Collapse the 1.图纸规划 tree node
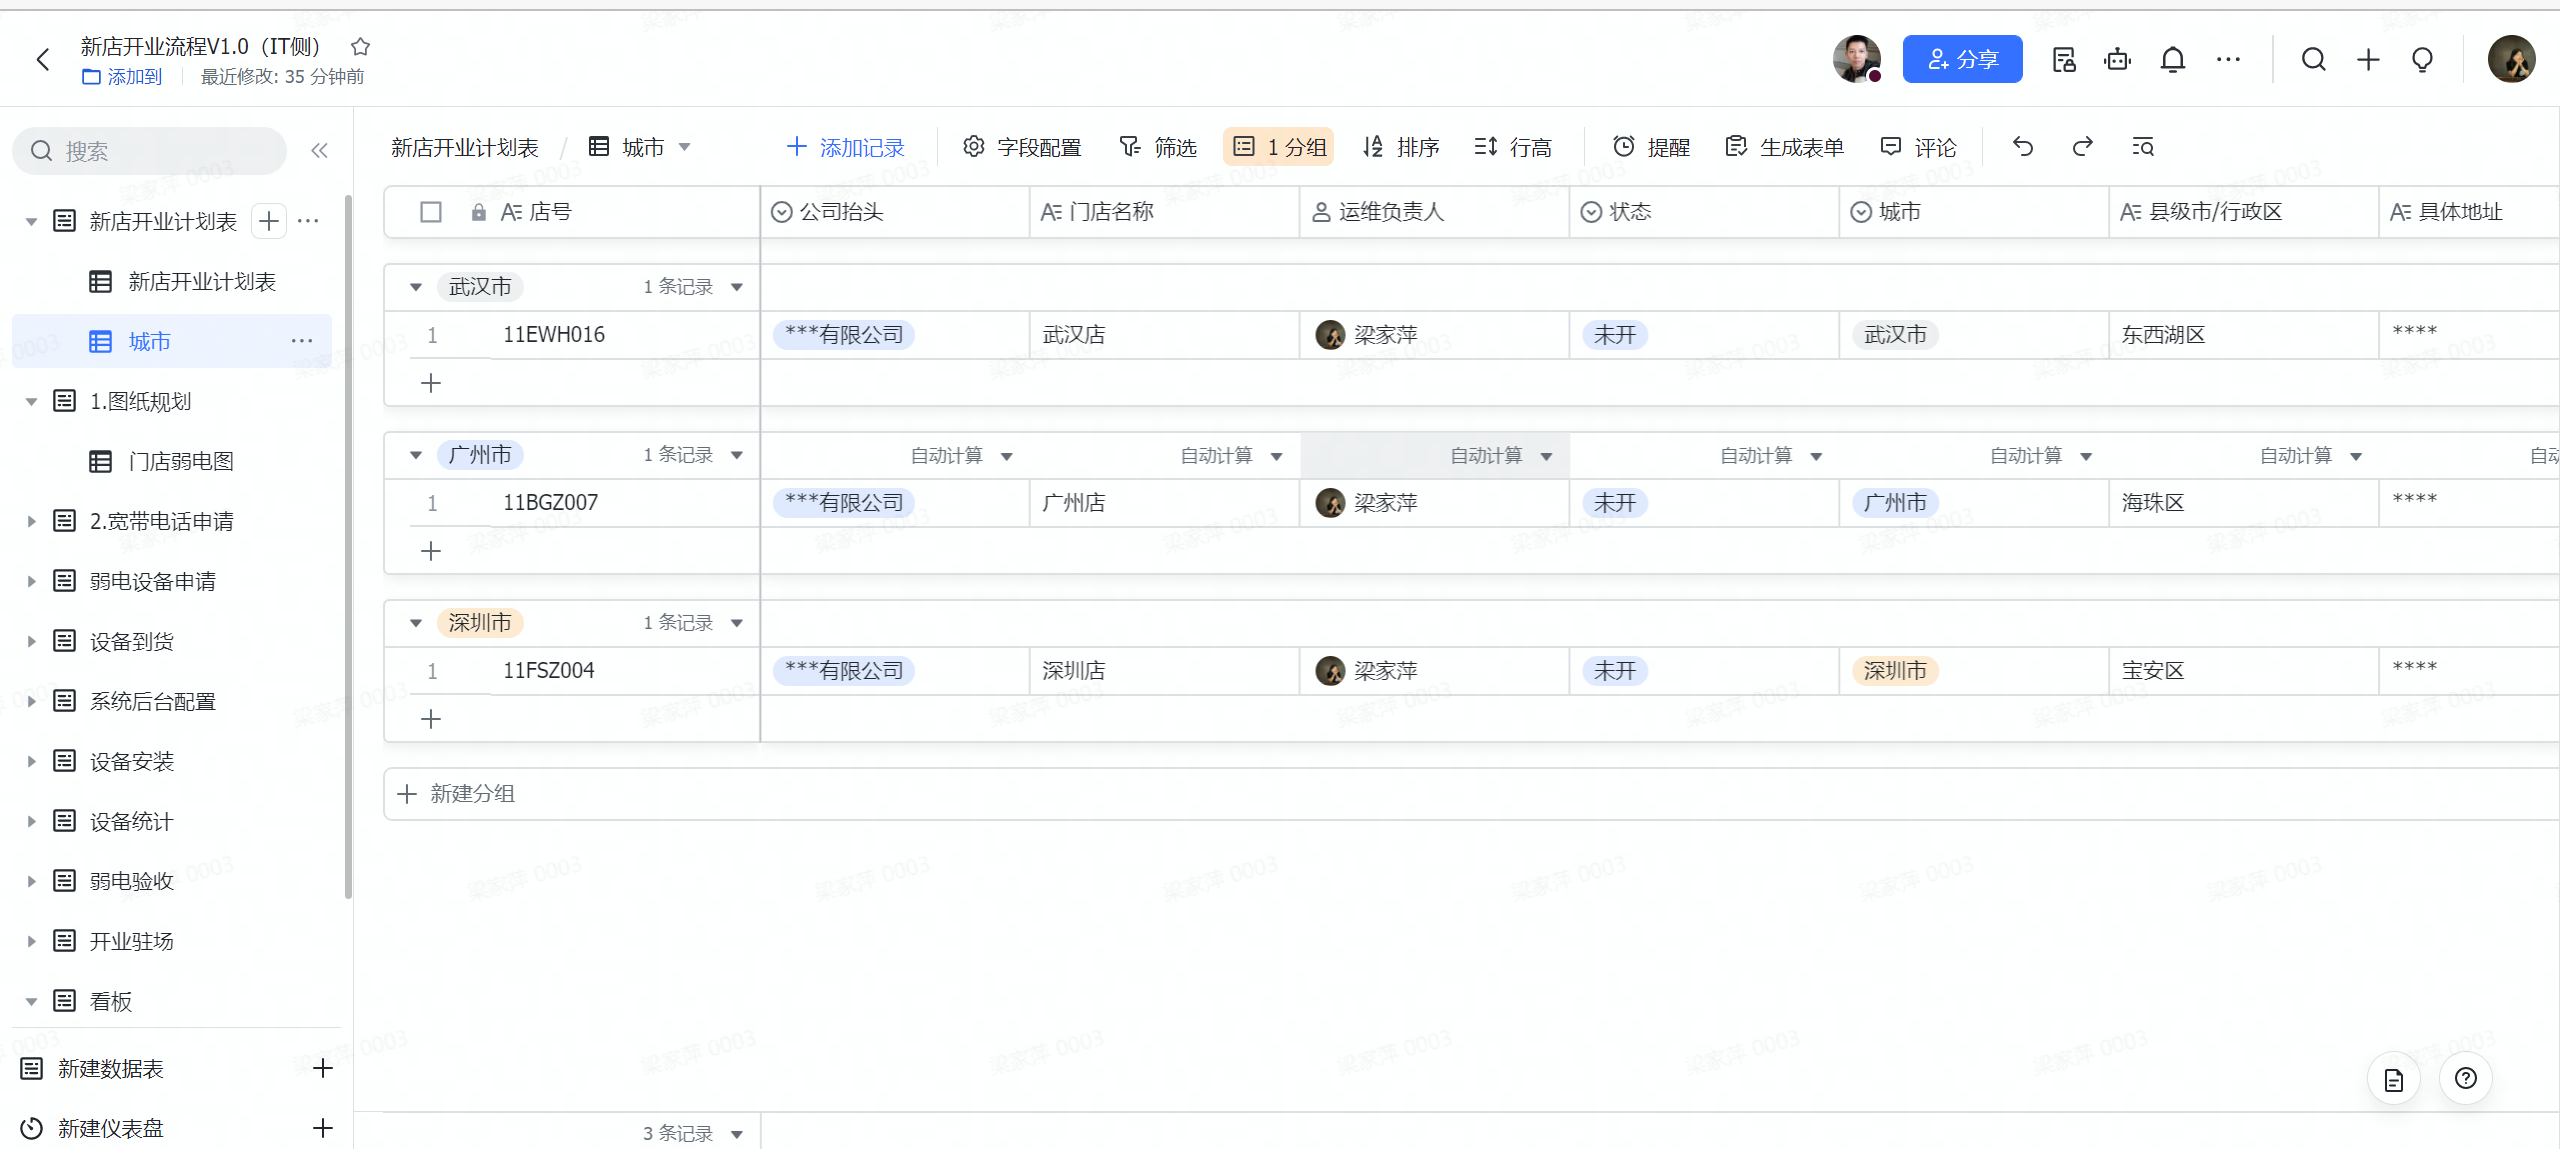The image size is (2560, 1149). click(31, 401)
